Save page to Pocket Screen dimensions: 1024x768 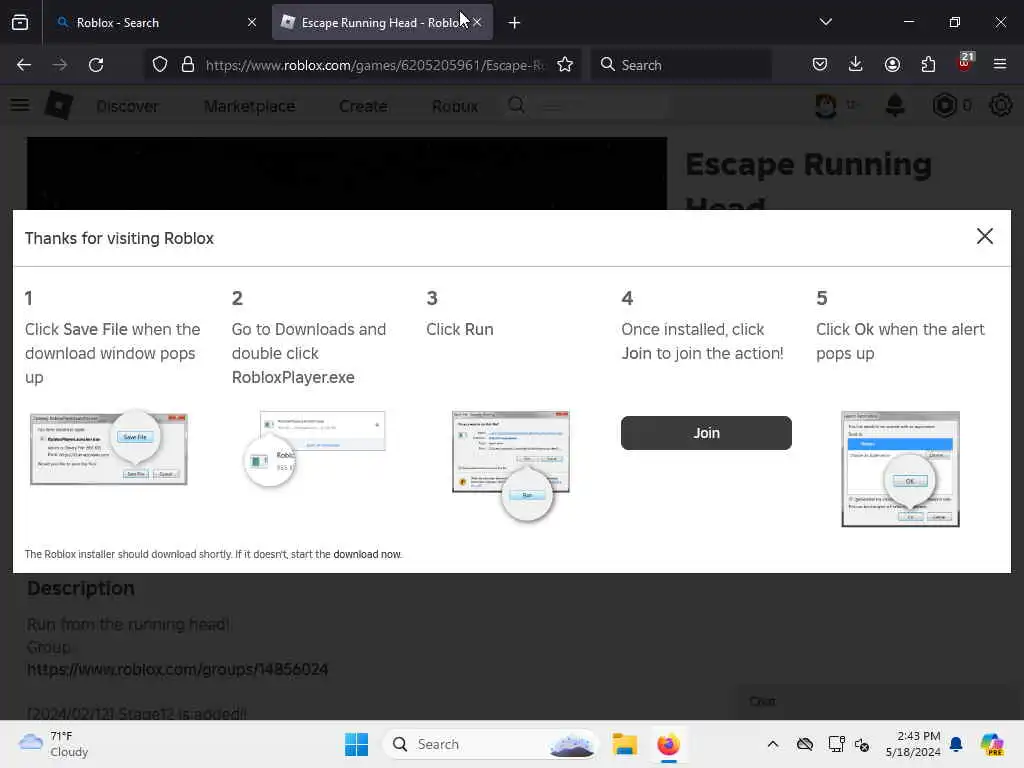pos(820,65)
